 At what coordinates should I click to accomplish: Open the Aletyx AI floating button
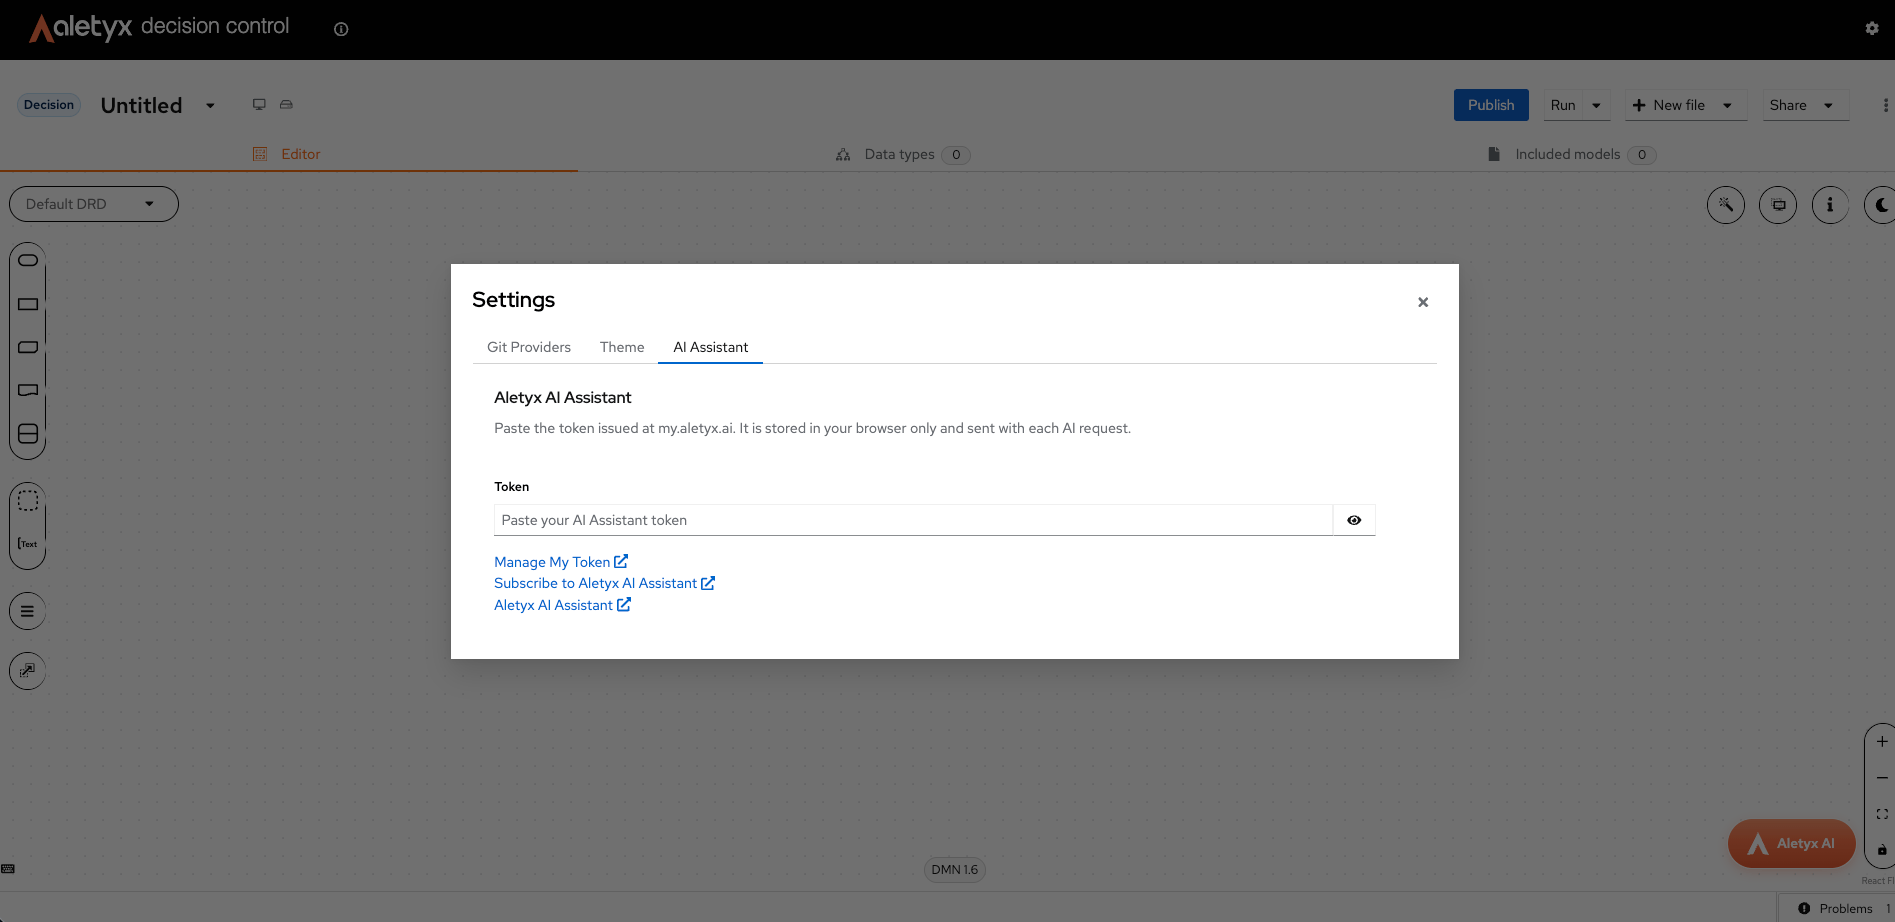click(1792, 844)
